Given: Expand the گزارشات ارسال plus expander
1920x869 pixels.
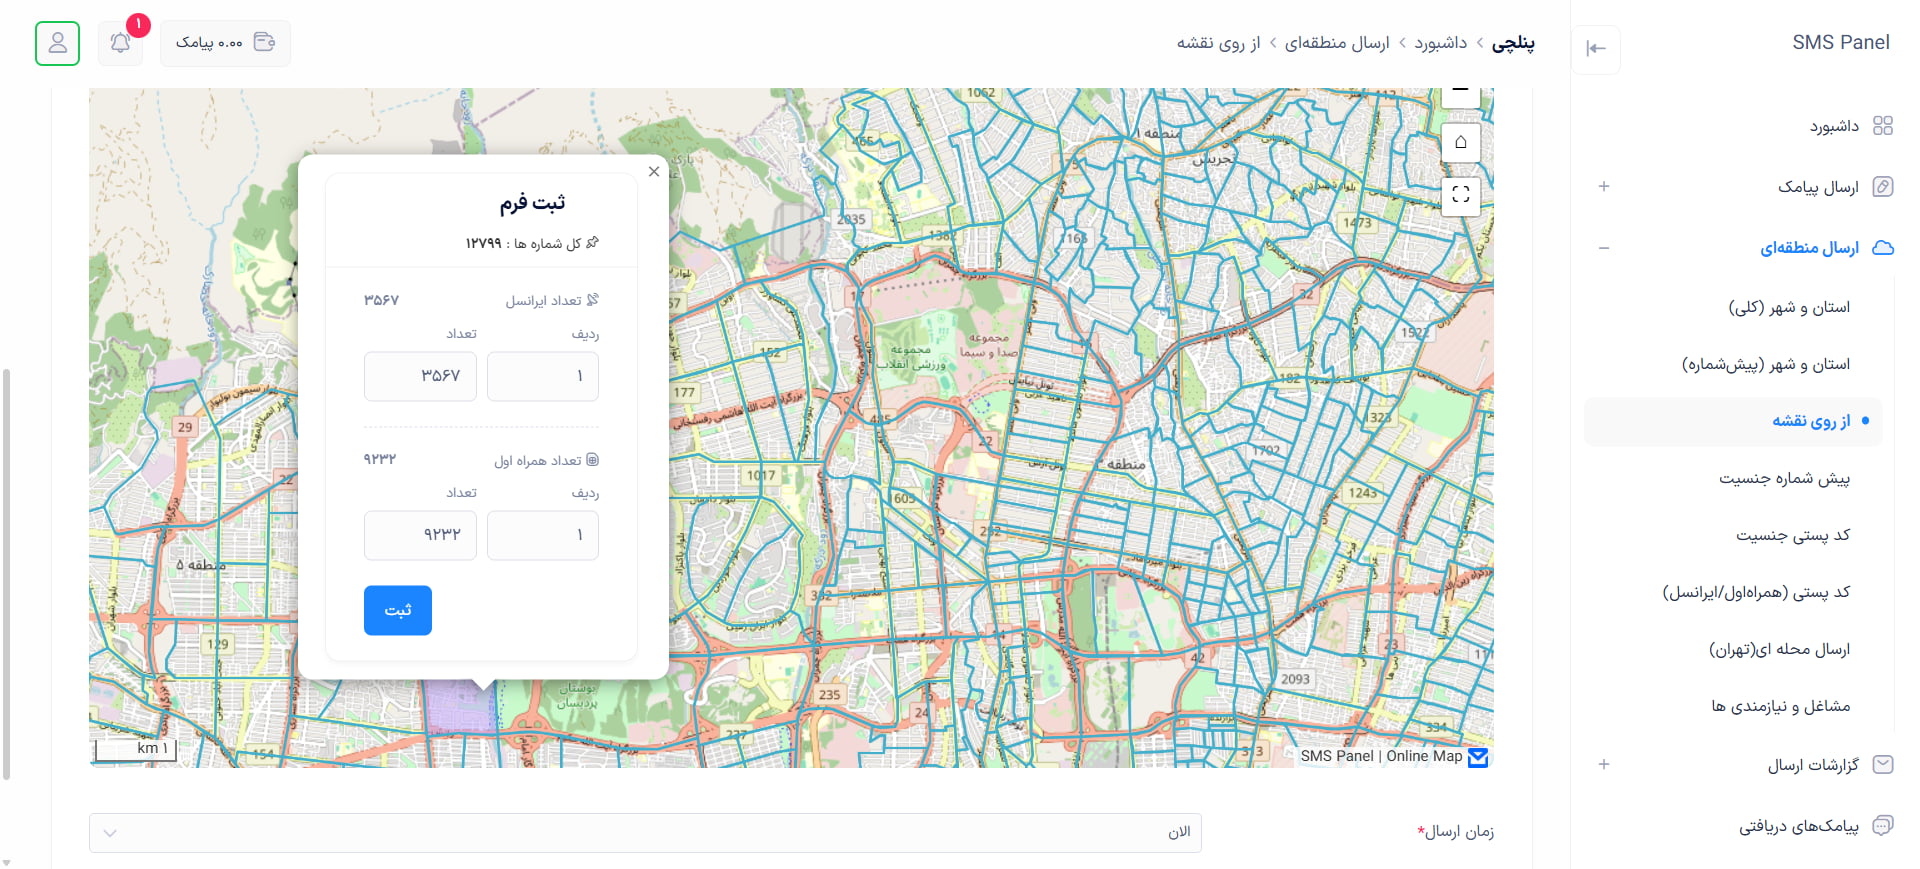Looking at the screenshot, I should [1604, 764].
